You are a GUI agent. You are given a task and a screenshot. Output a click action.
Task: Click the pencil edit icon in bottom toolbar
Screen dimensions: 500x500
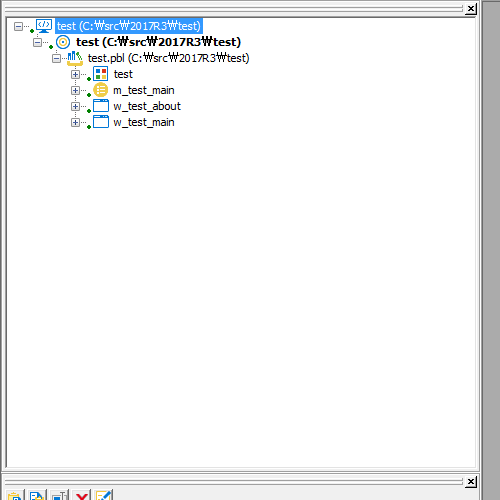click(x=104, y=495)
